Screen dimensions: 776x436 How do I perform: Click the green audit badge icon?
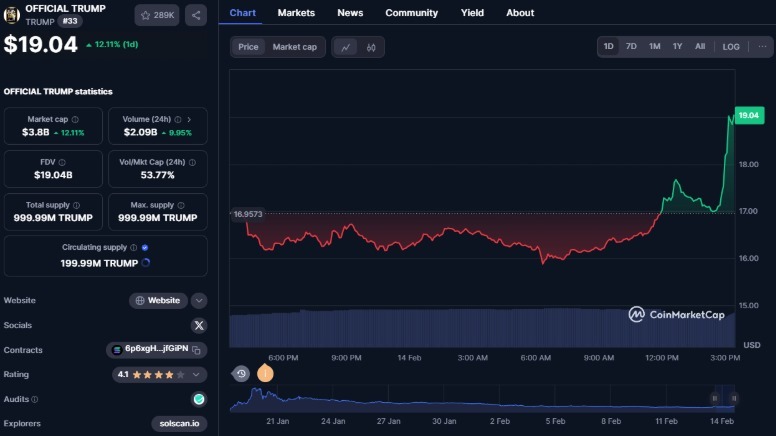[x=198, y=399]
